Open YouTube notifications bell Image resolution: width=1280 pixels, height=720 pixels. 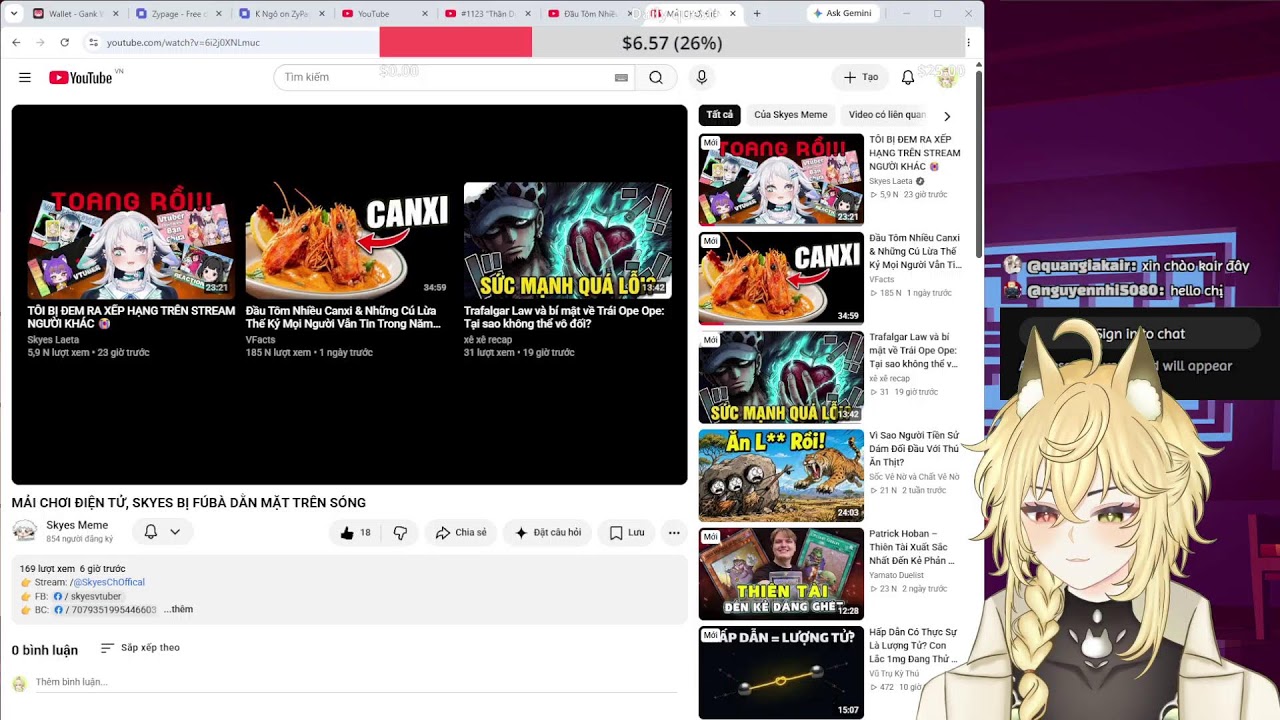point(908,77)
